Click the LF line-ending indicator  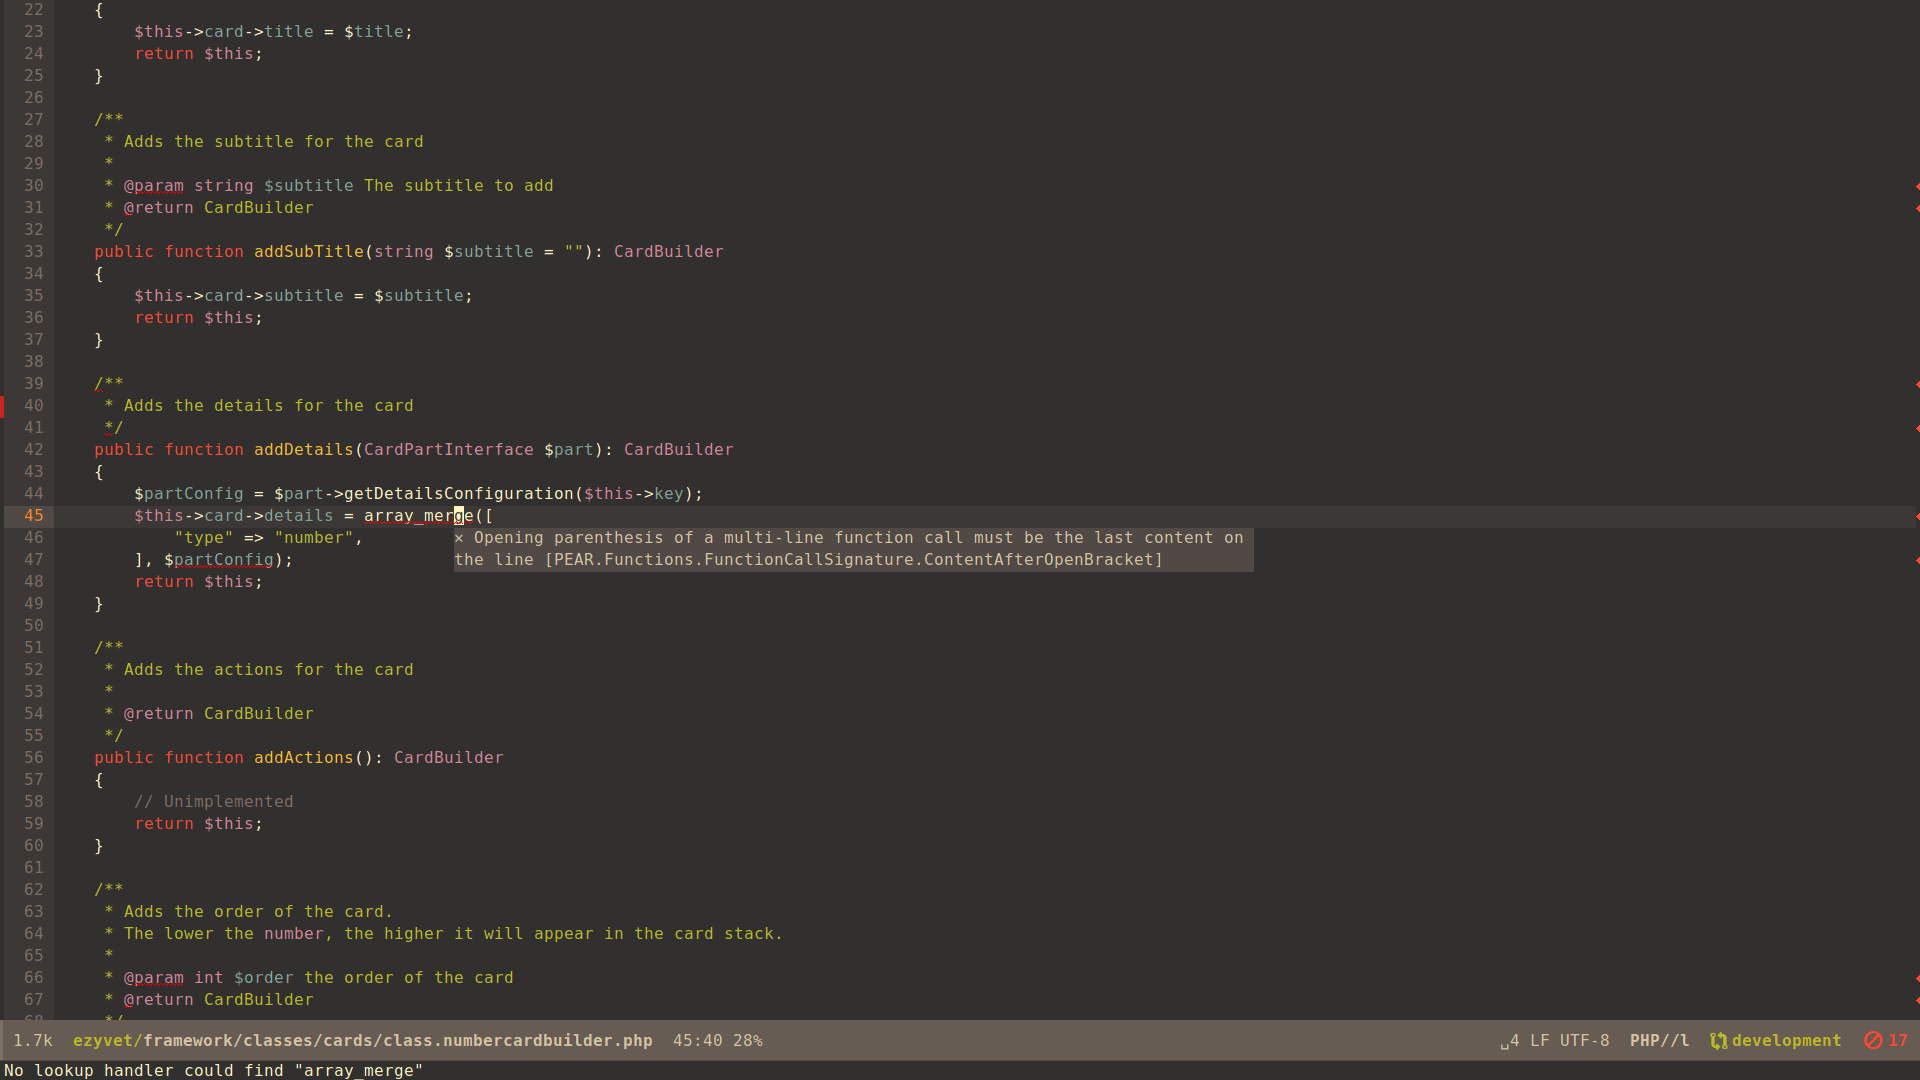click(x=1541, y=1040)
